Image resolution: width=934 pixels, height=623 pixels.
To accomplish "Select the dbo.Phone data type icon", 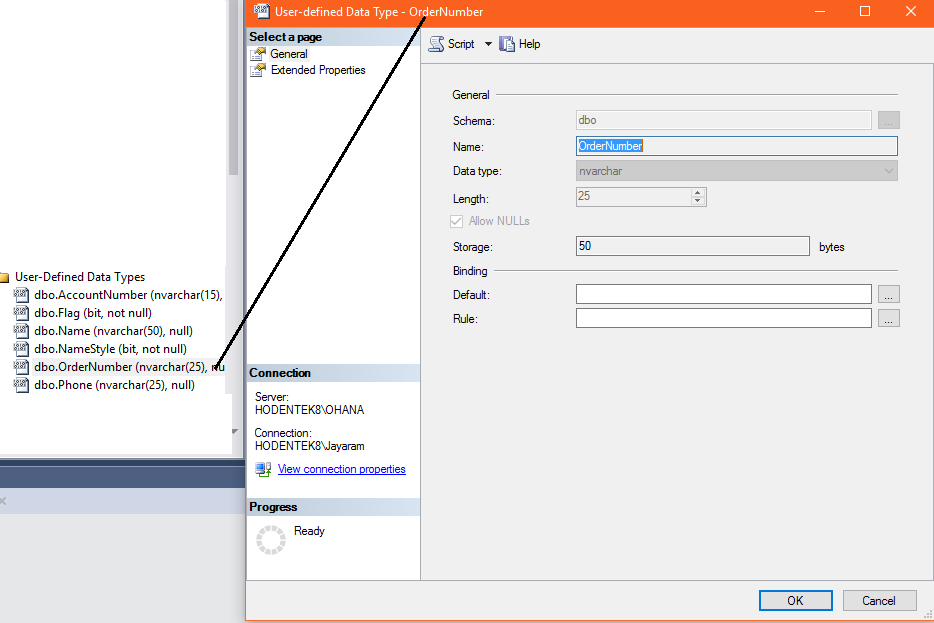I will pyautogui.click(x=22, y=384).
